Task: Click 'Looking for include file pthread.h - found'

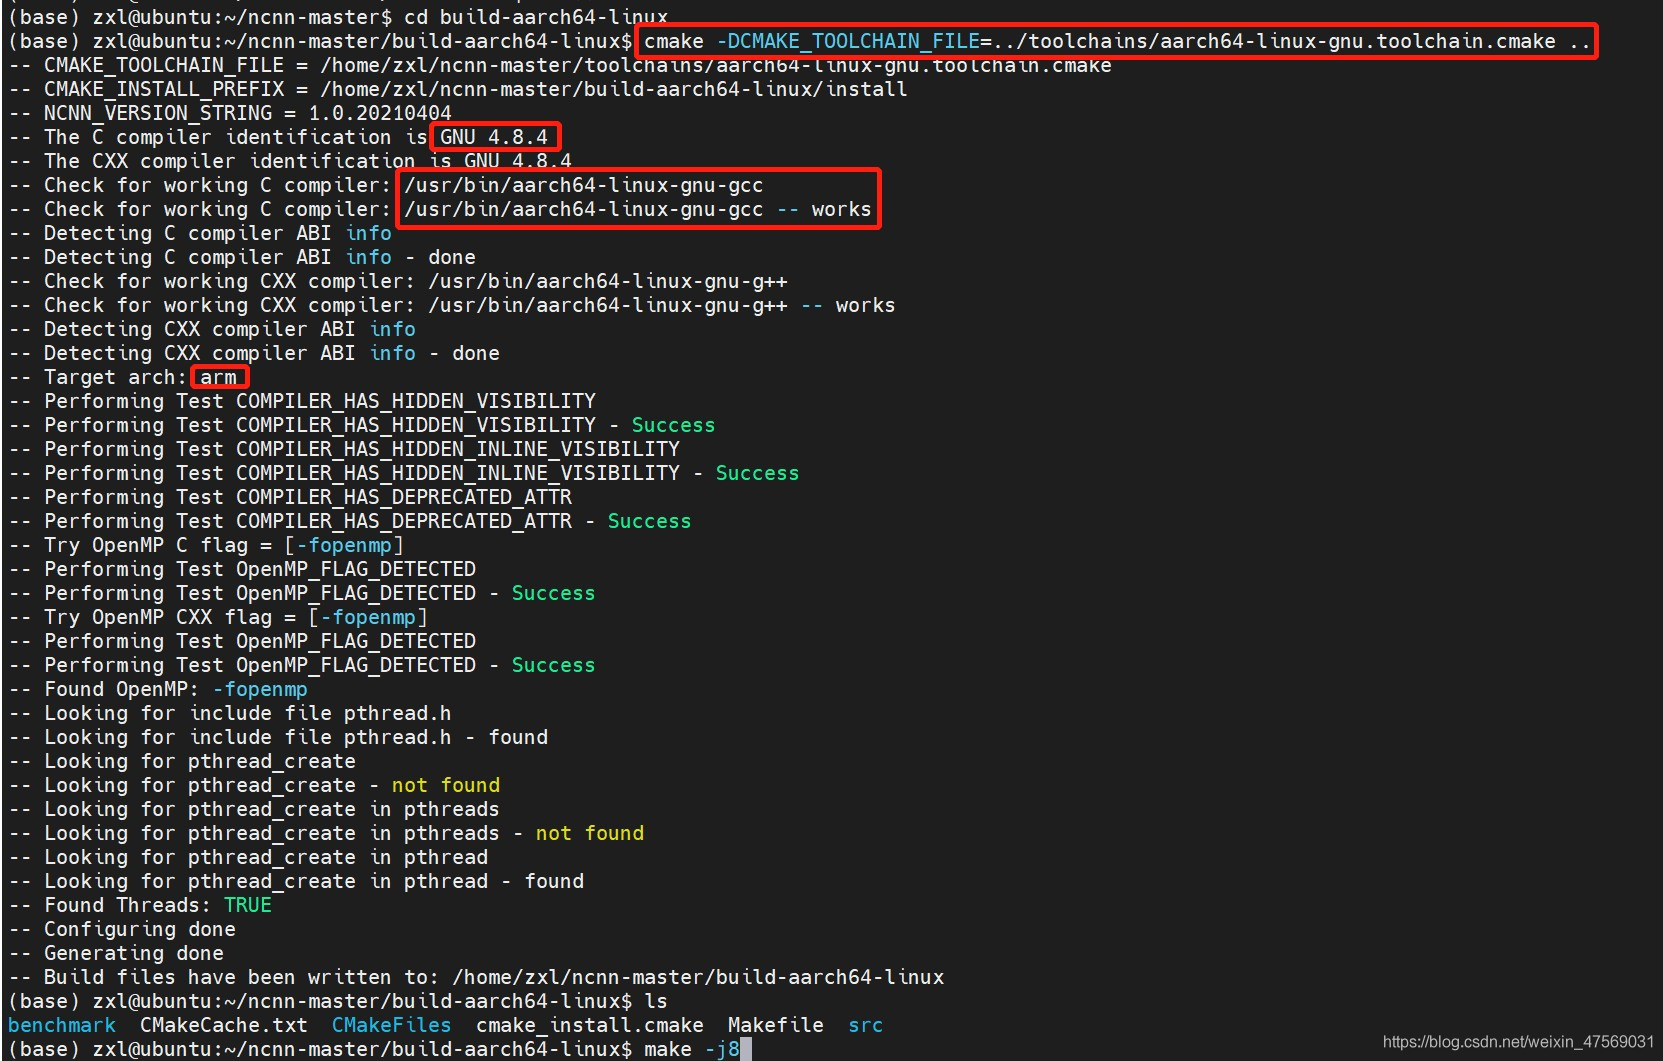Action: (x=279, y=737)
